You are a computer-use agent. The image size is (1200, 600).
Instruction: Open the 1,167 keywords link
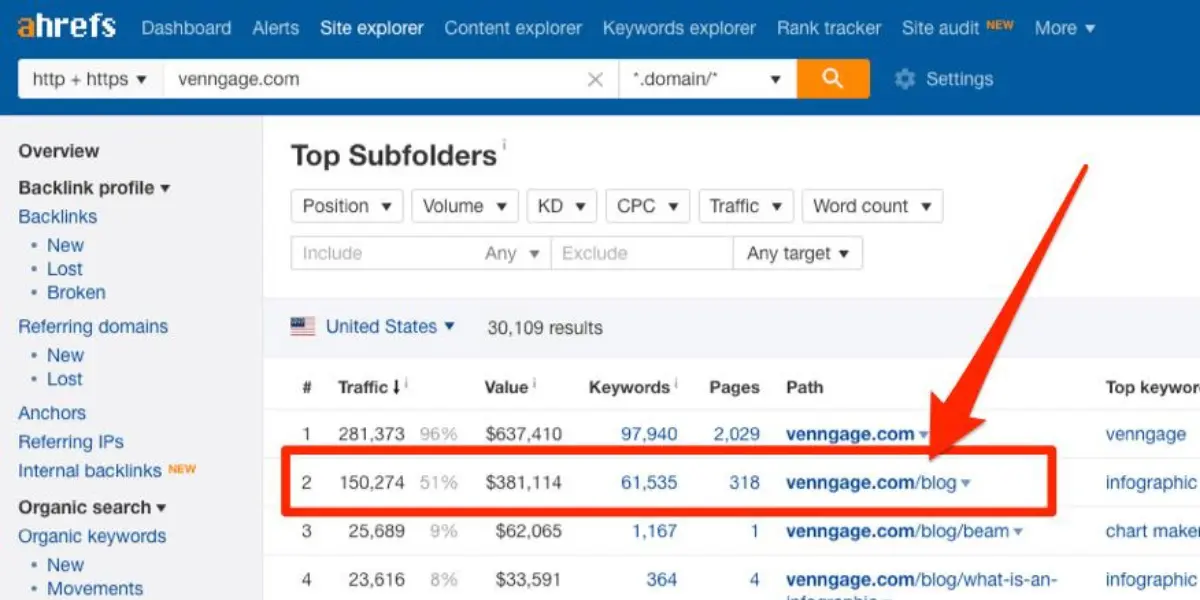(654, 531)
